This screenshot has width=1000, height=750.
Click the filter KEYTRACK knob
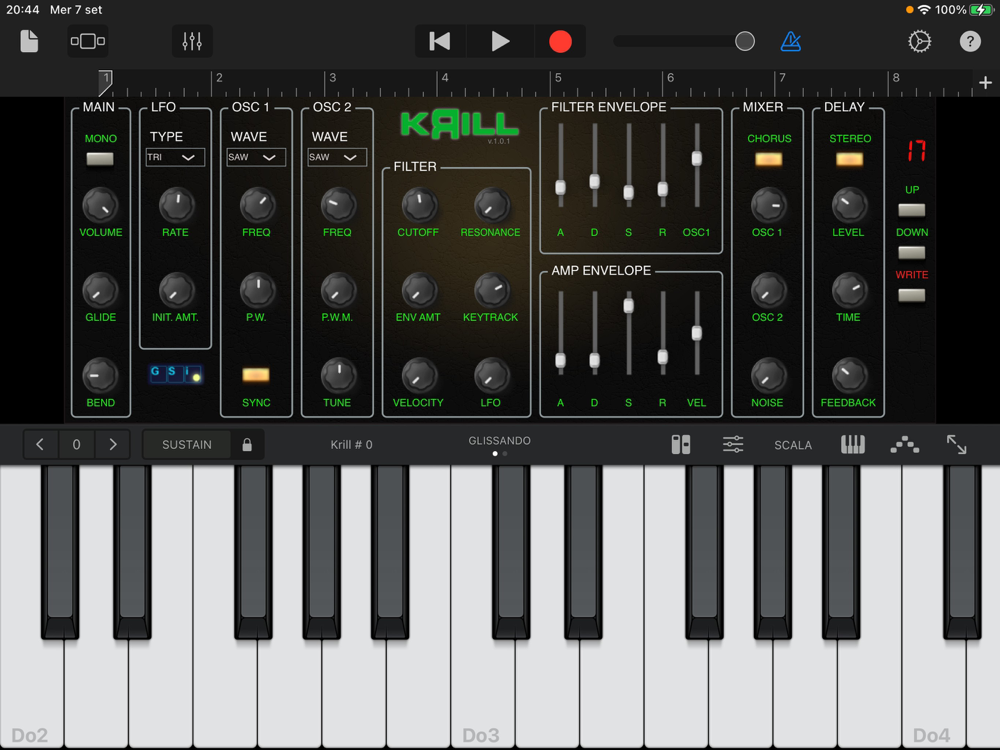(492, 290)
